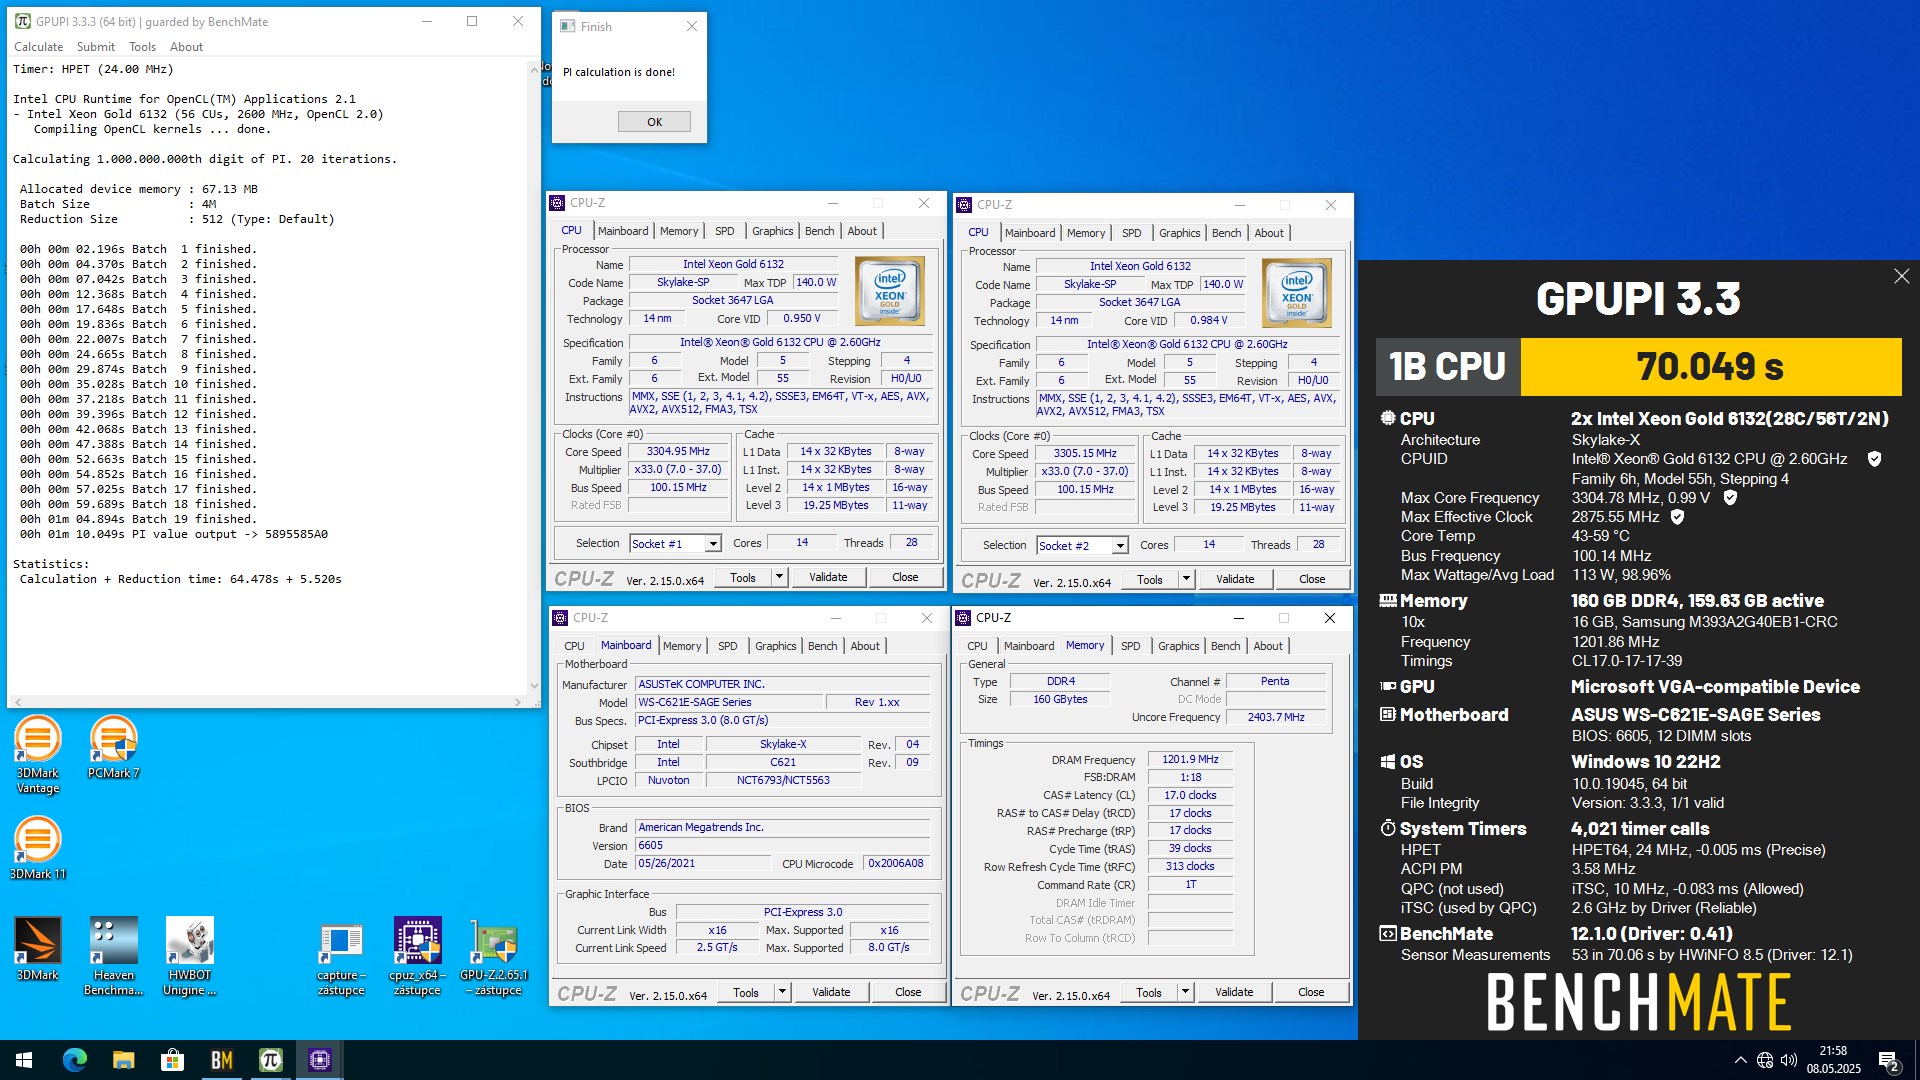
Task: Click the Intel Xeon logo in Socket #1 CPU-Z
Action: pyautogui.click(x=889, y=291)
